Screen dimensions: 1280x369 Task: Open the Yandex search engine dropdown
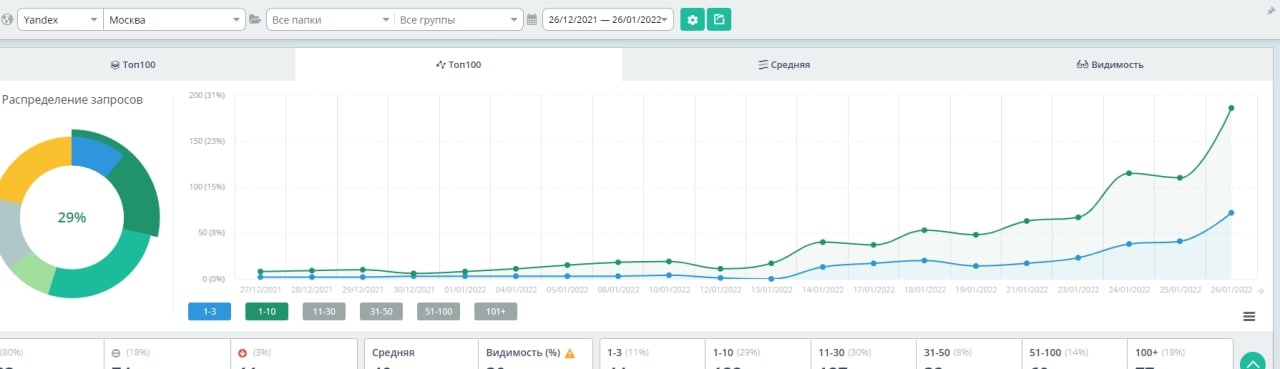point(59,19)
